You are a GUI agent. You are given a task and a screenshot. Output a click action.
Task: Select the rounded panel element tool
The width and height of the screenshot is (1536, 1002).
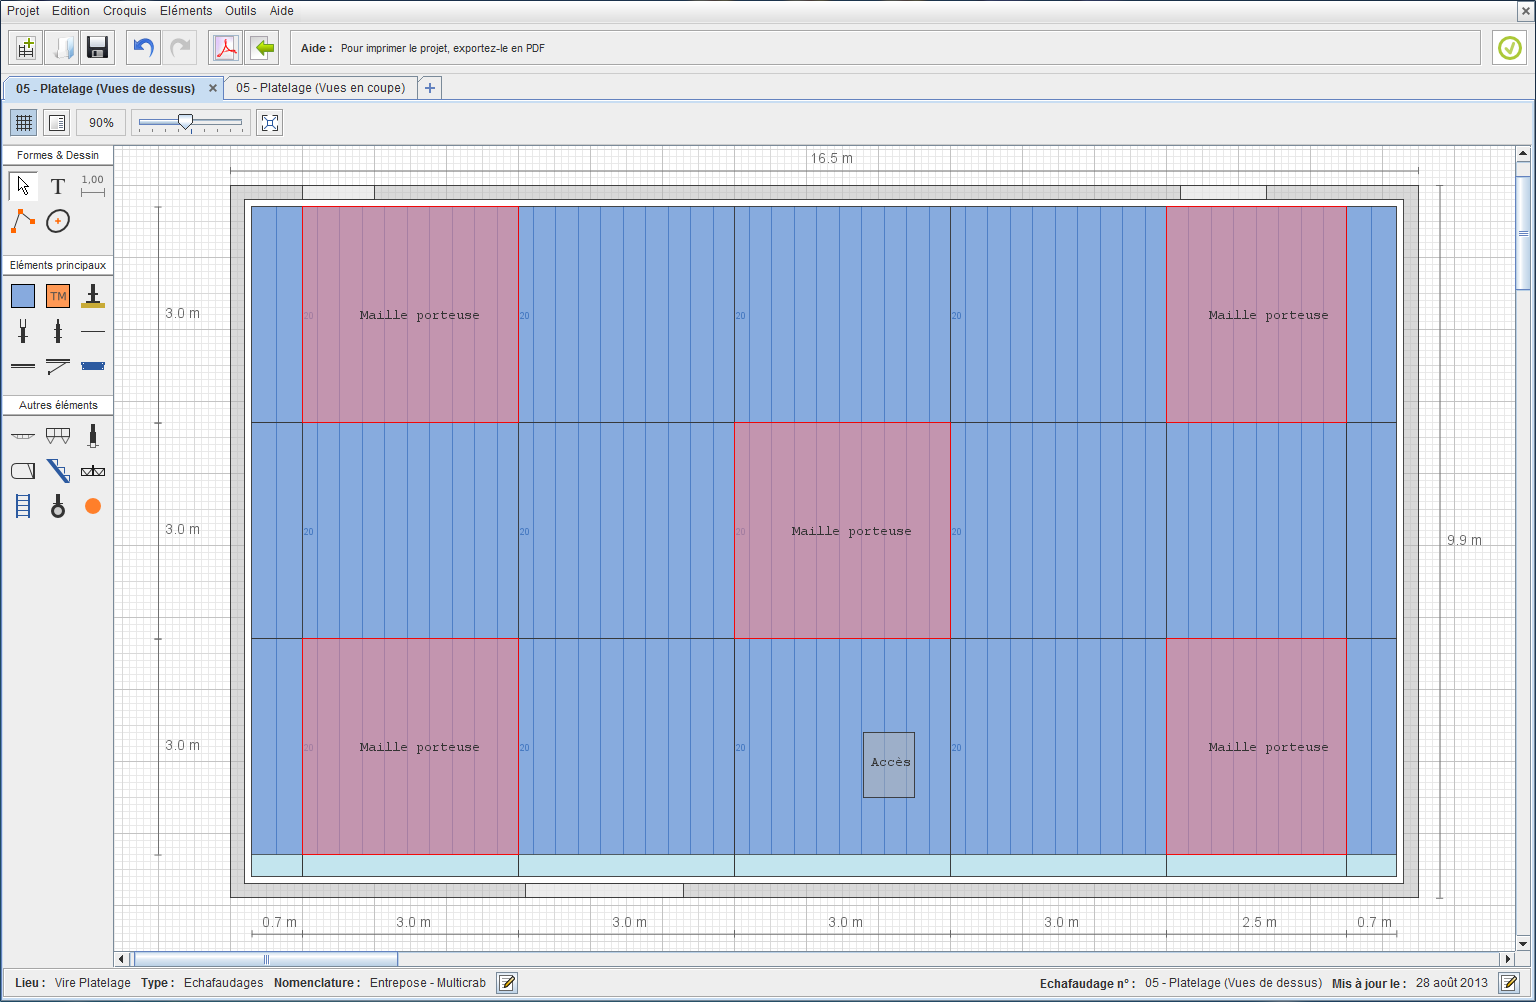click(23, 471)
